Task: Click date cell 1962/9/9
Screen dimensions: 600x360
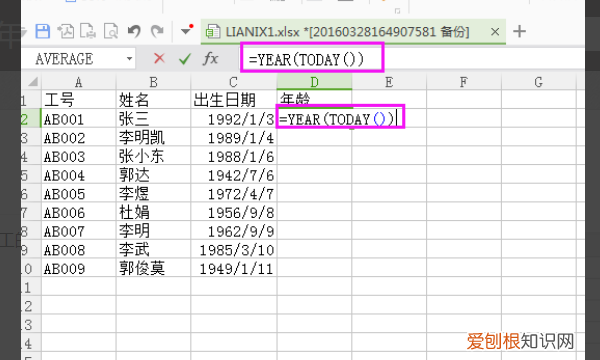Action: point(233,231)
